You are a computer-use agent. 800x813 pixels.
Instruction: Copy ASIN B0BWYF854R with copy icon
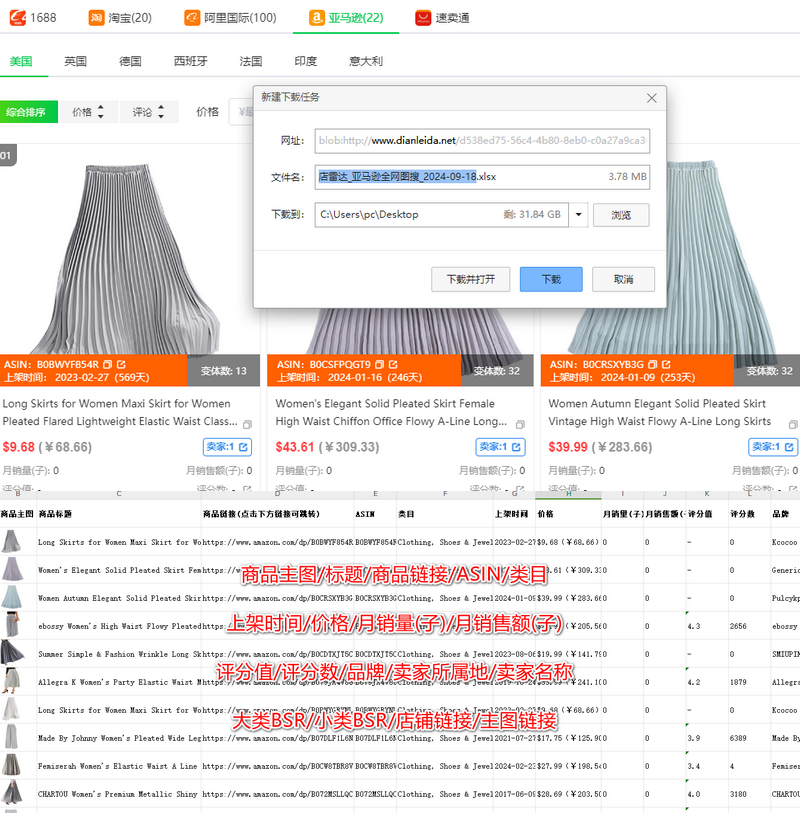106,364
